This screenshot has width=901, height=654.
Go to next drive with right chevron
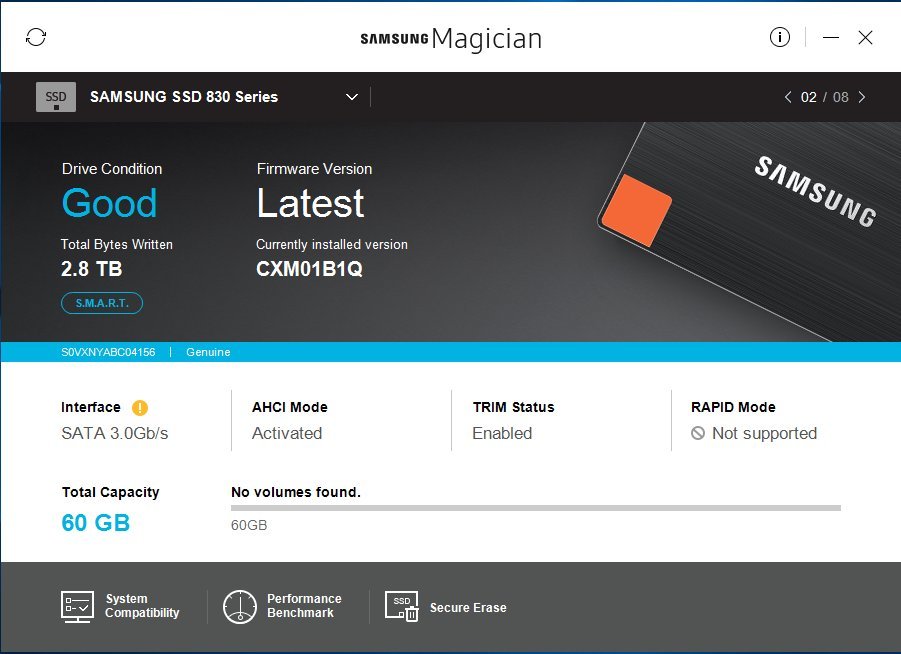click(x=862, y=97)
